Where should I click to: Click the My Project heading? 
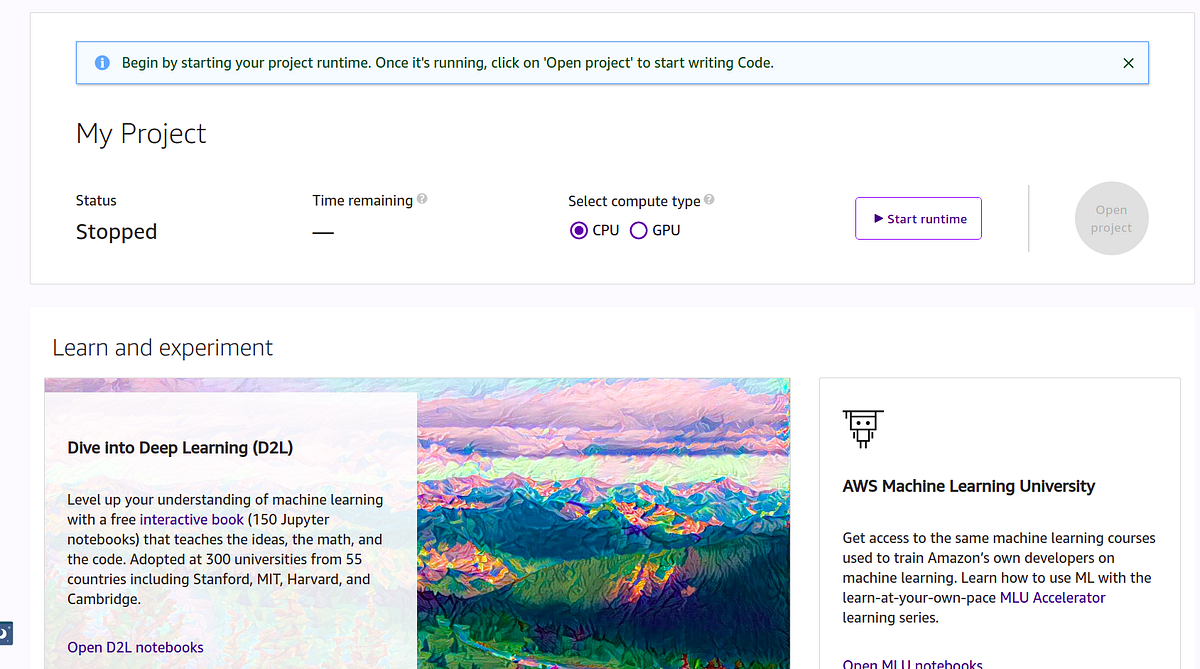[141, 132]
